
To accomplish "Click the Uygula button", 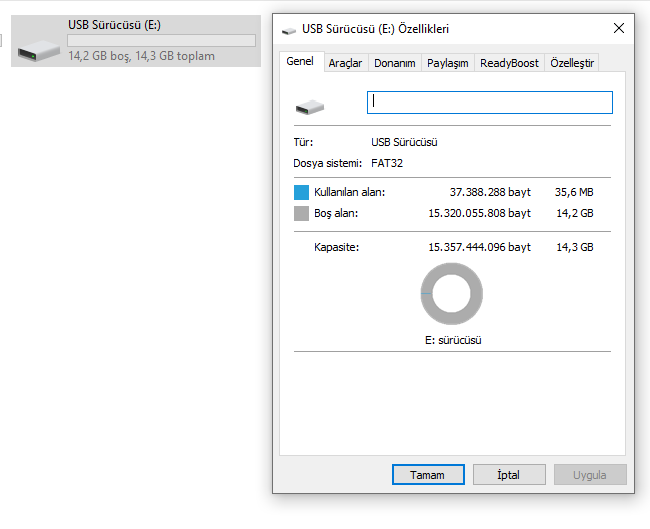I will click(589, 475).
